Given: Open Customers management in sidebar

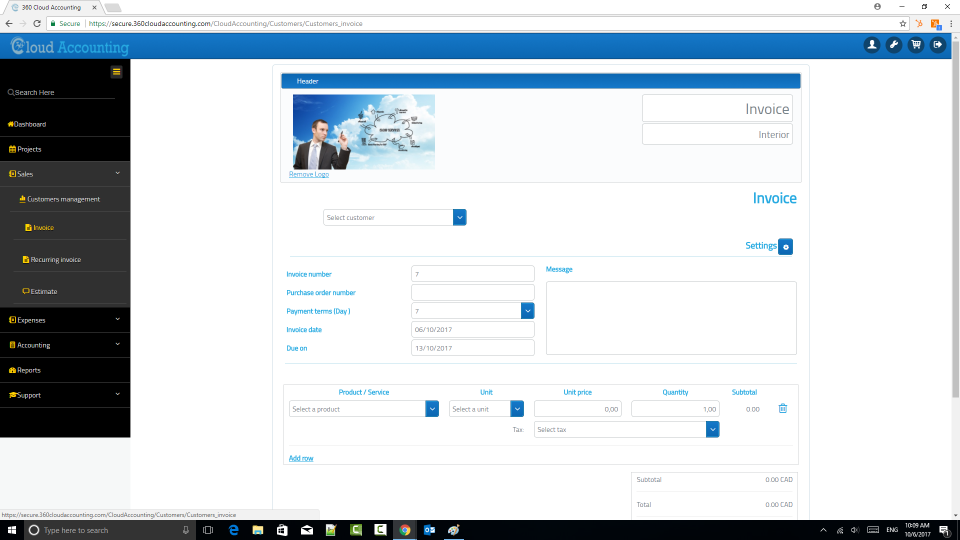Looking at the screenshot, I should click(65, 200).
